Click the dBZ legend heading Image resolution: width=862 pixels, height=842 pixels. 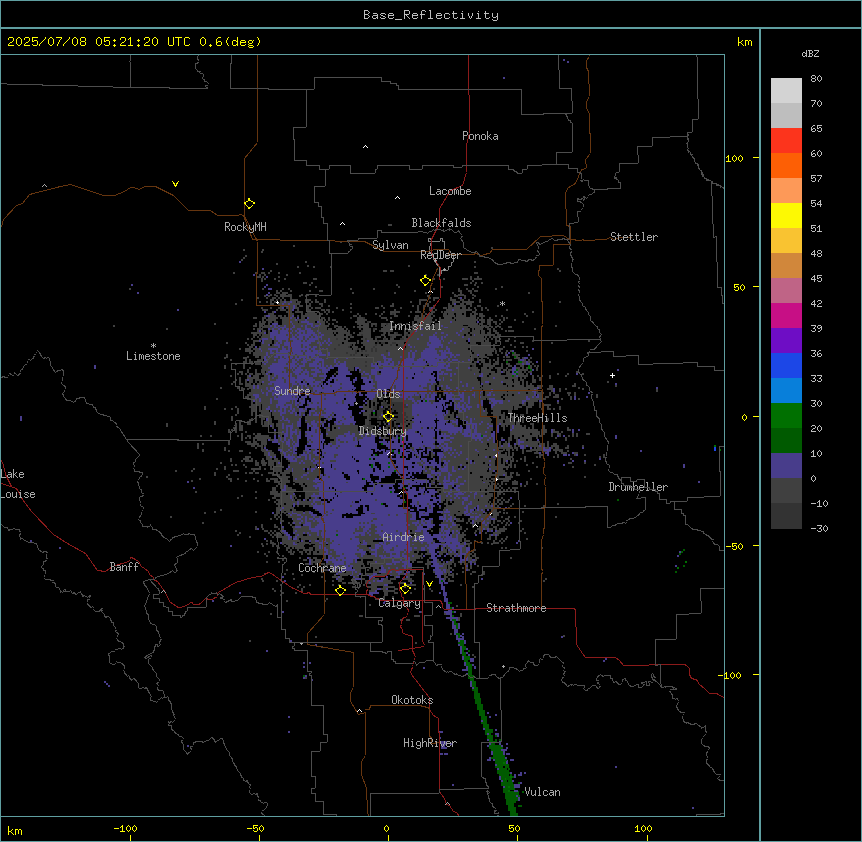810,53
